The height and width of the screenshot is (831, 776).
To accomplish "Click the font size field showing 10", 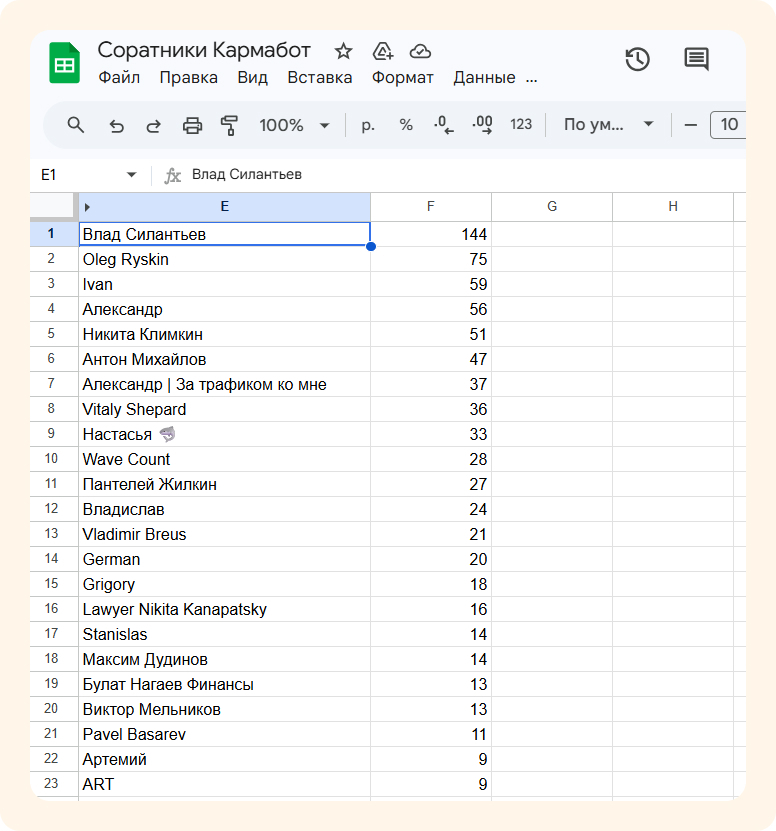I will click(x=728, y=125).
